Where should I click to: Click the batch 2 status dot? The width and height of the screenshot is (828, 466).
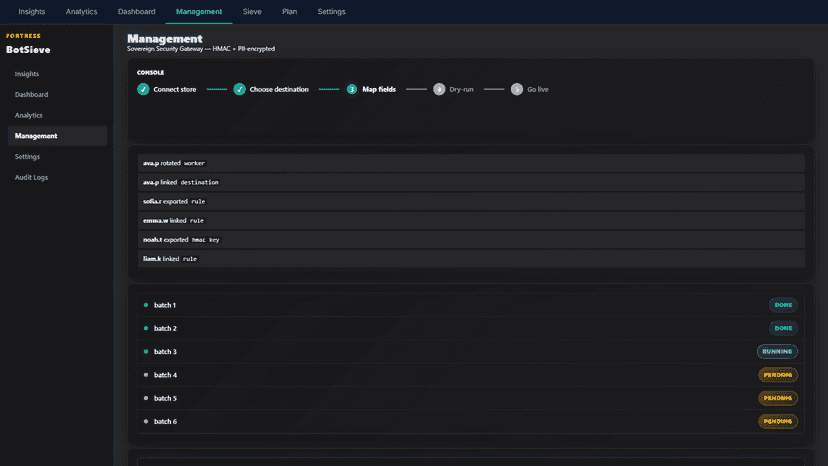point(146,328)
